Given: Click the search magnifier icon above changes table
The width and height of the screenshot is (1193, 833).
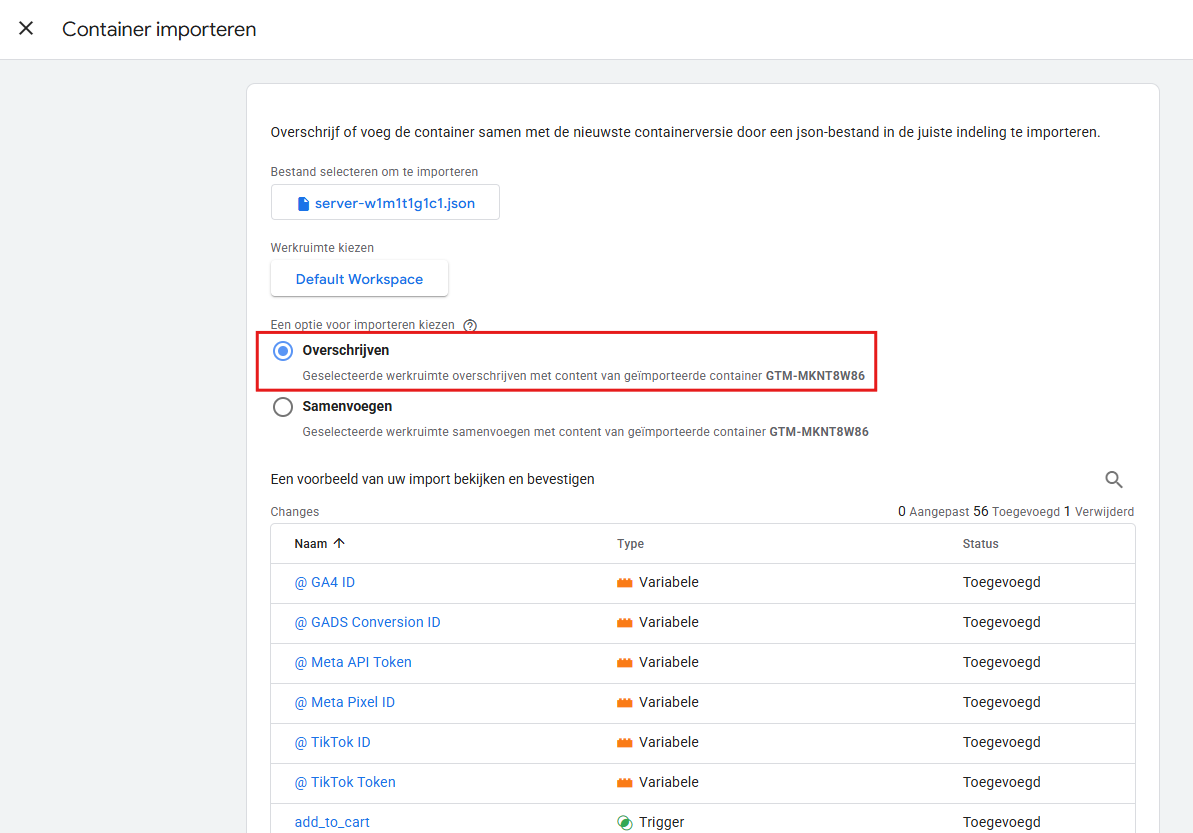Looking at the screenshot, I should tap(1113, 480).
